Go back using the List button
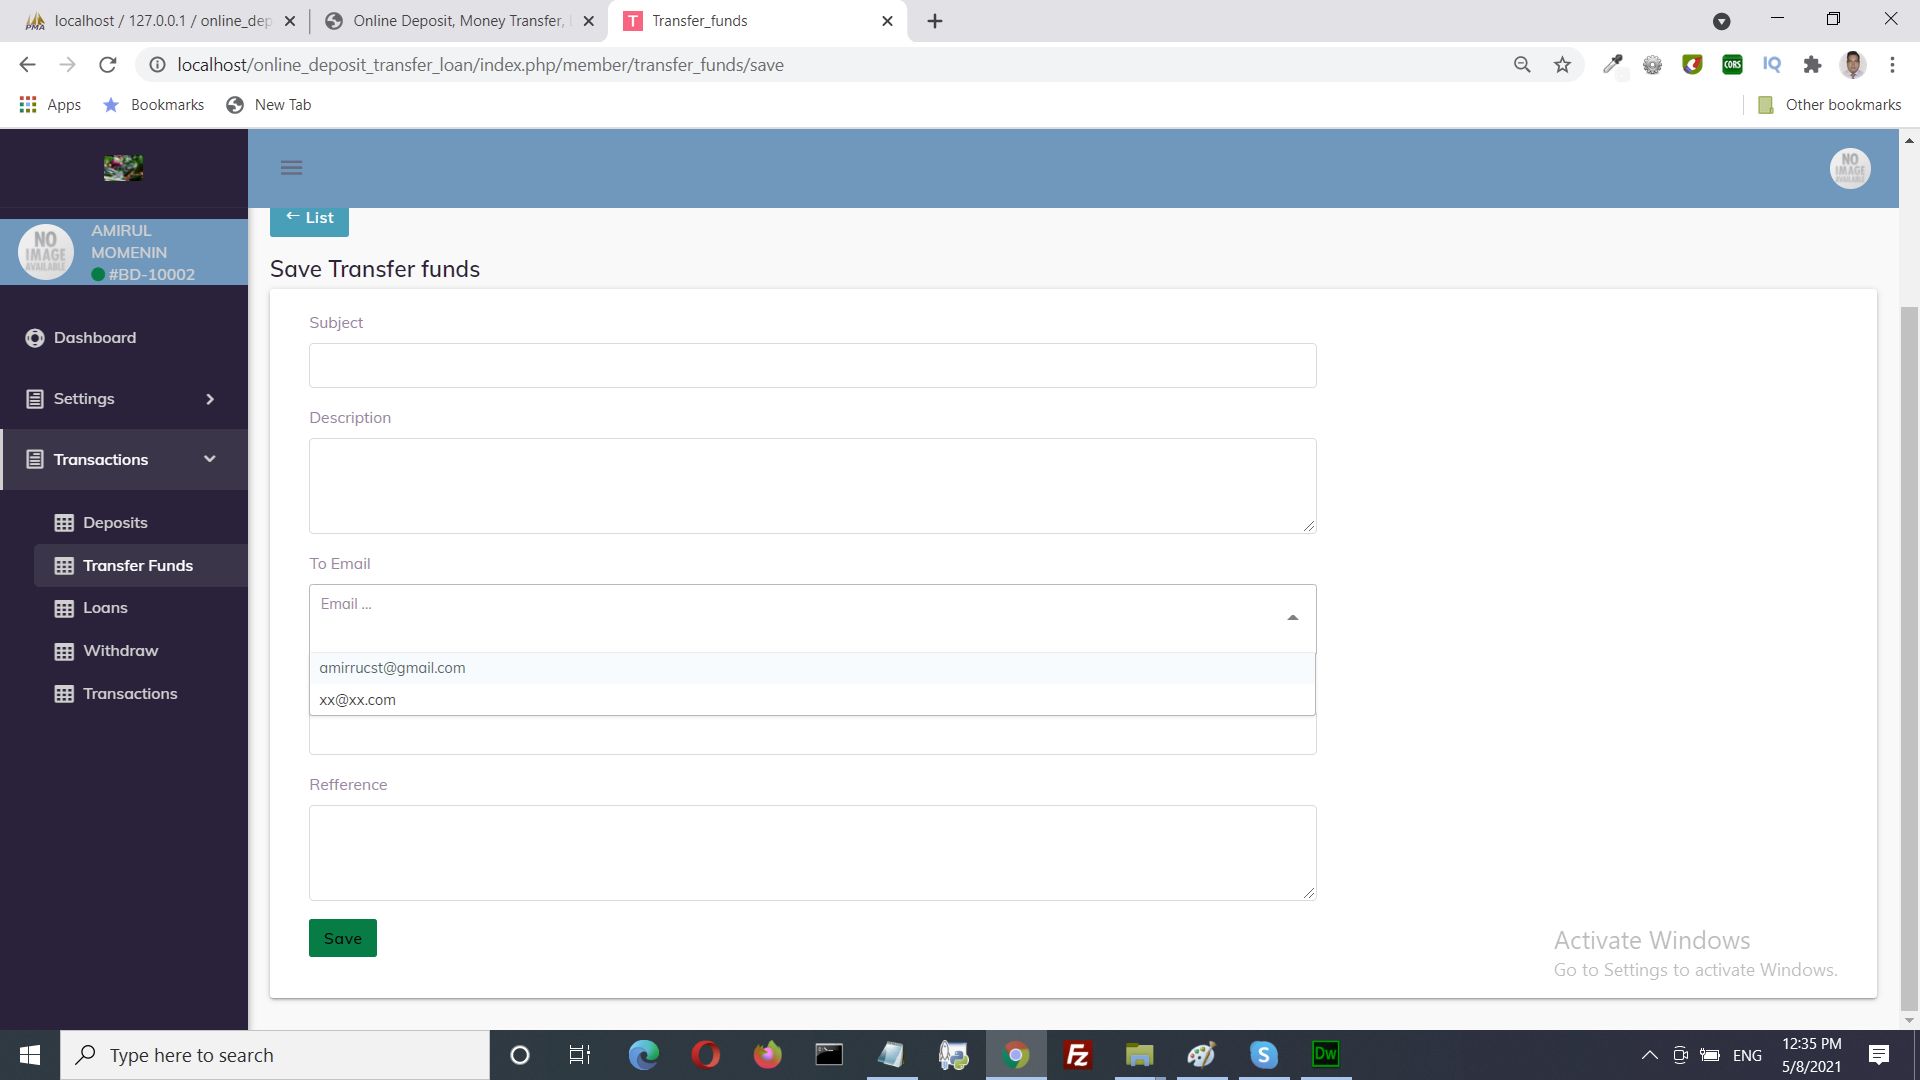 pyautogui.click(x=309, y=218)
